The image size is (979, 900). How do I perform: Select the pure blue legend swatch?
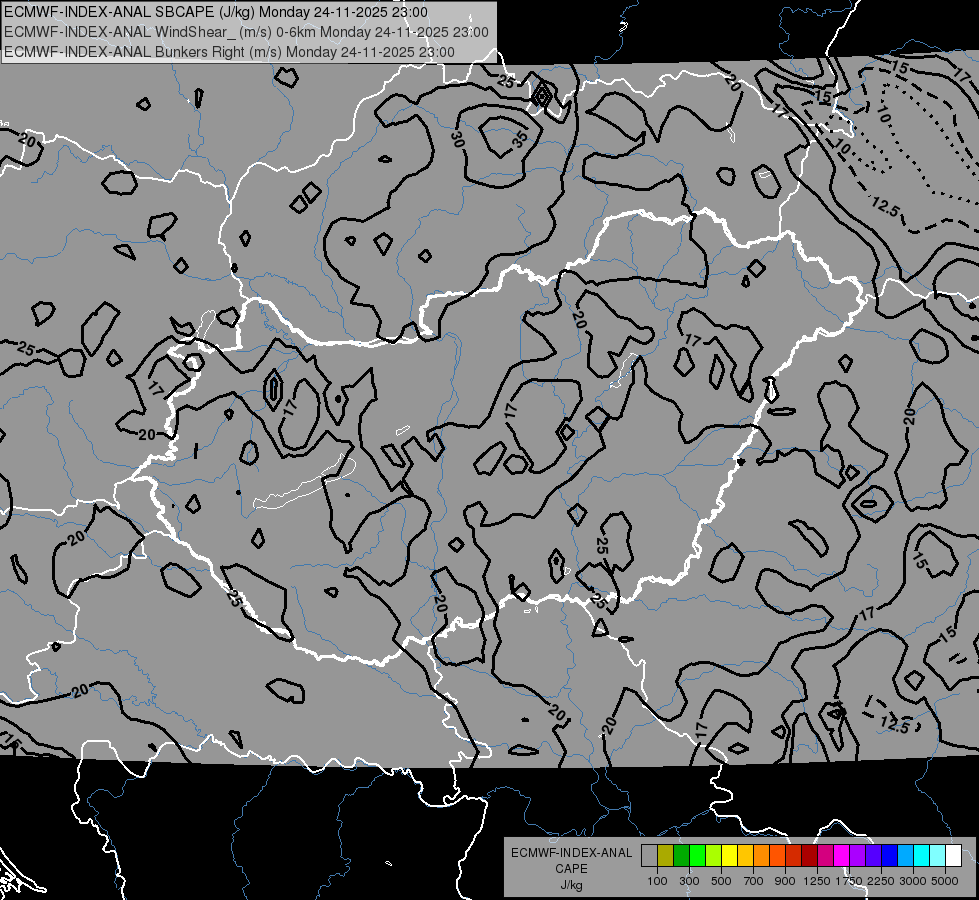click(x=890, y=856)
